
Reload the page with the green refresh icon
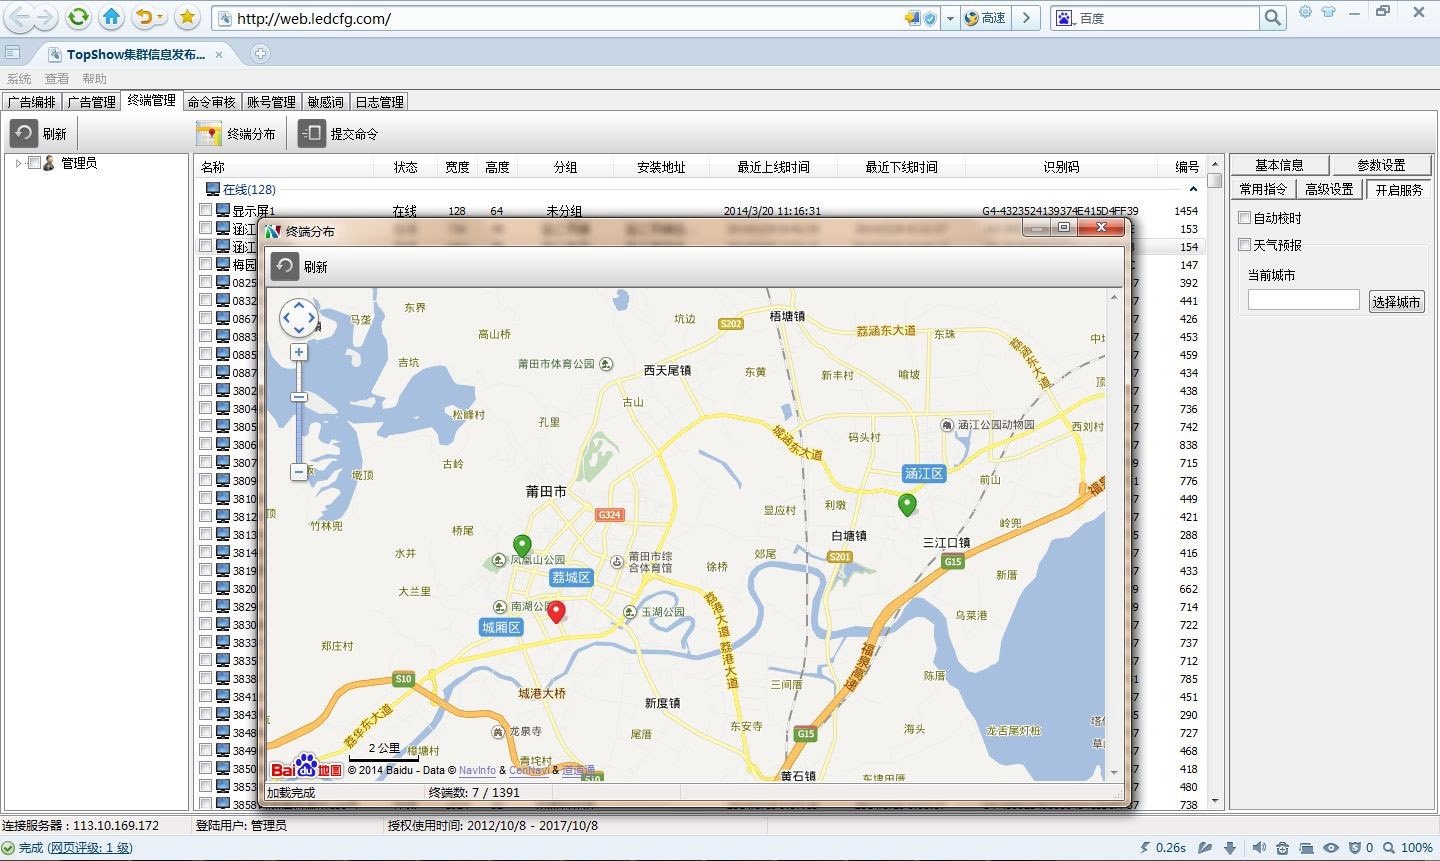pyautogui.click(x=78, y=17)
